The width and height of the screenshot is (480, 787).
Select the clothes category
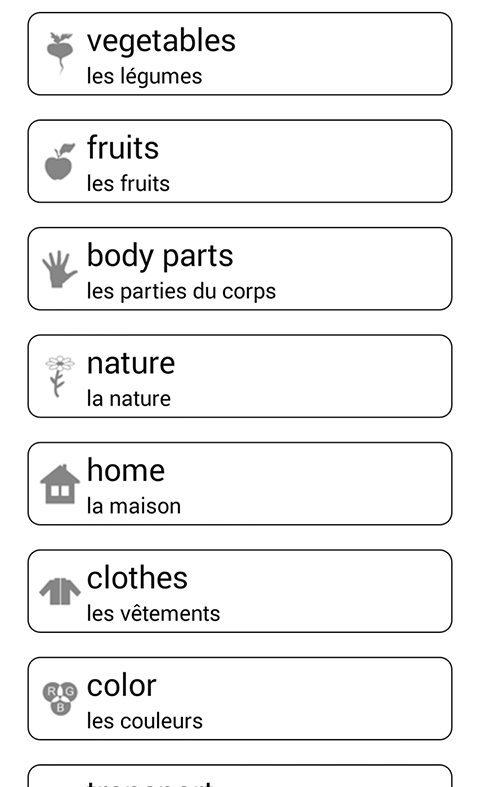point(240,591)
